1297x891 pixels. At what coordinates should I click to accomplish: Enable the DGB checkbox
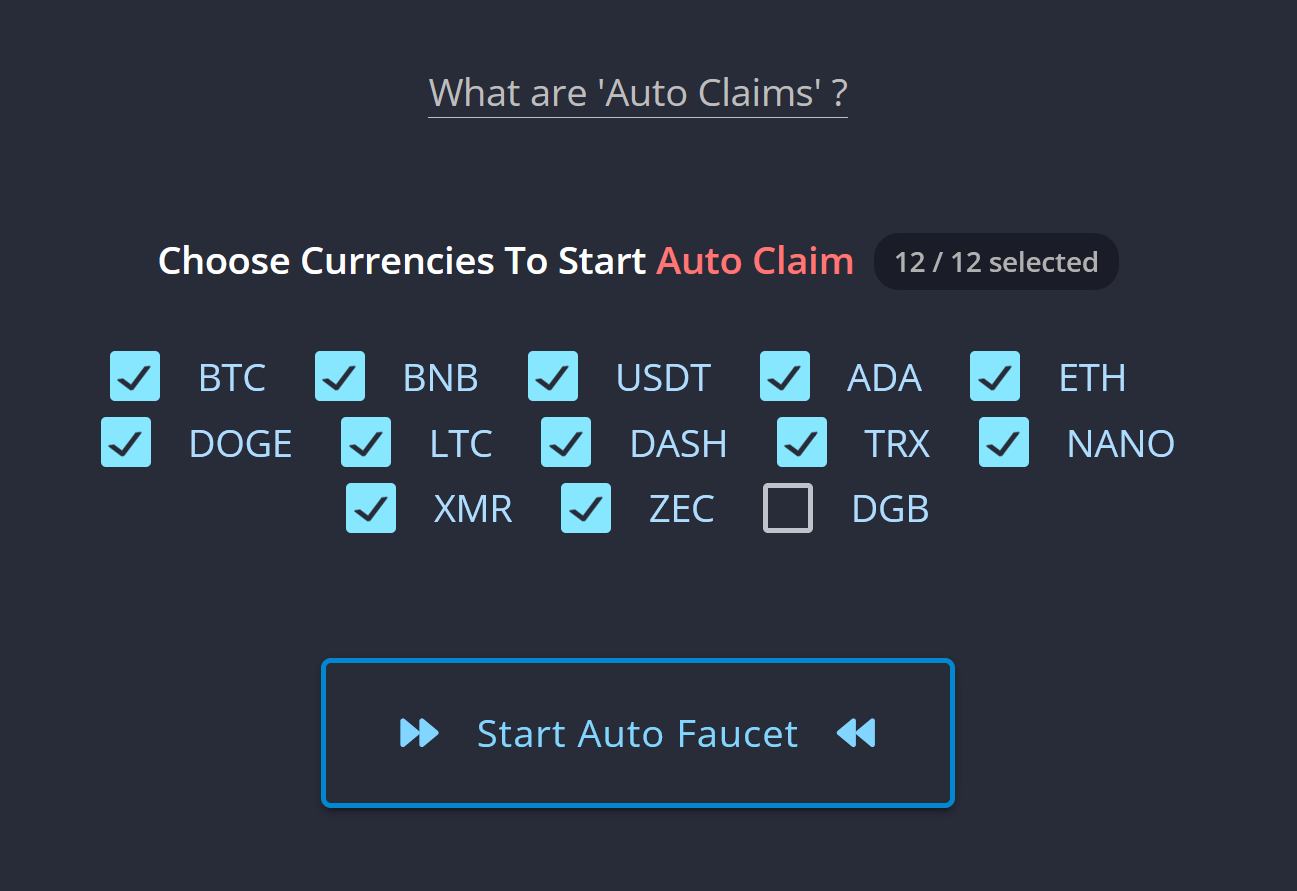point(787,508)
